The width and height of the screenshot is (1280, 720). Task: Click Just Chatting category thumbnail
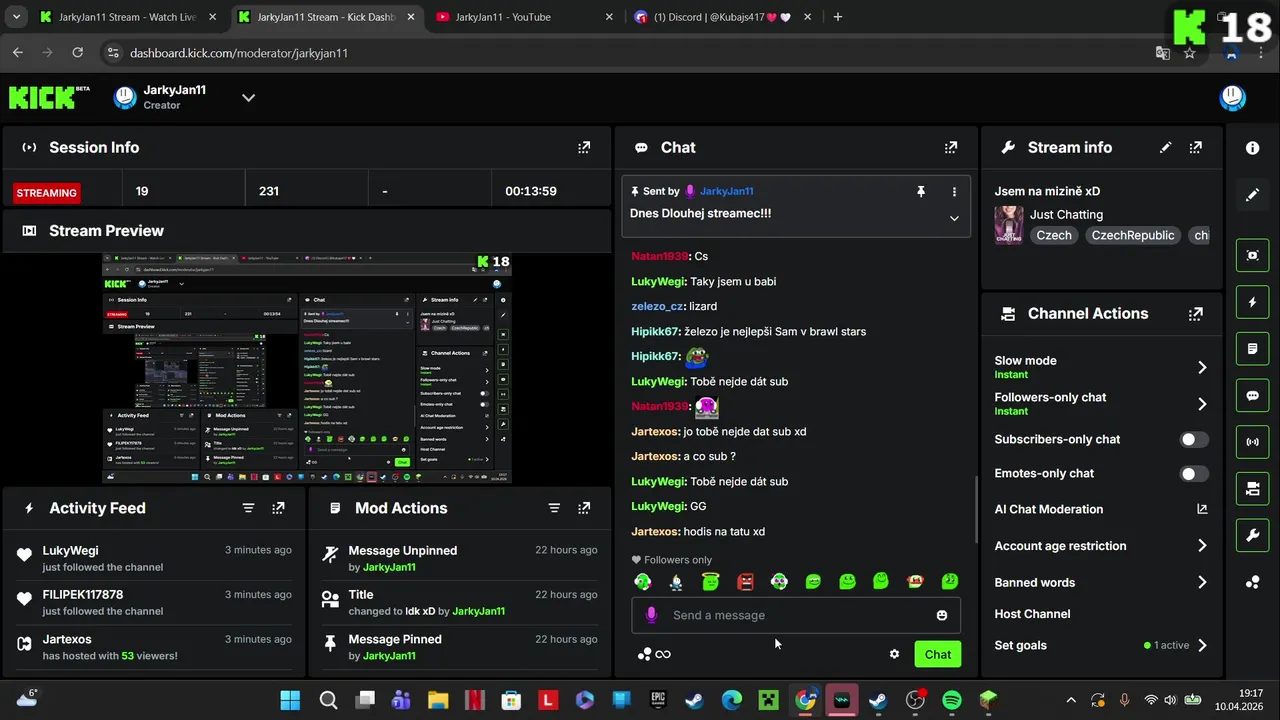click(1008, 225)
